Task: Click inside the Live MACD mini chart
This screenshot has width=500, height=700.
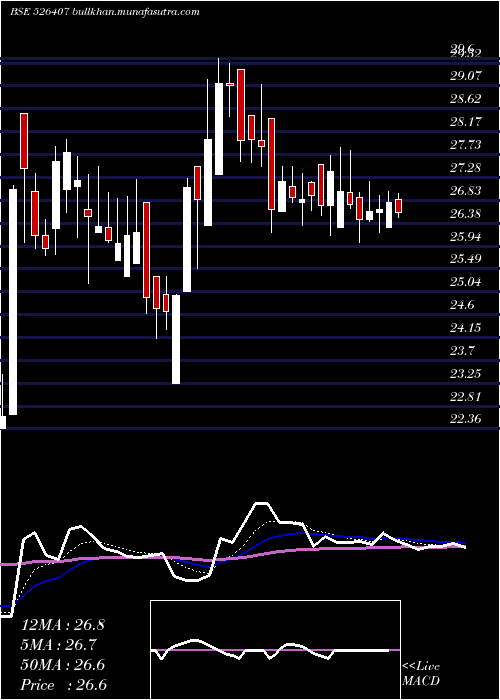Action: (275, 650)
